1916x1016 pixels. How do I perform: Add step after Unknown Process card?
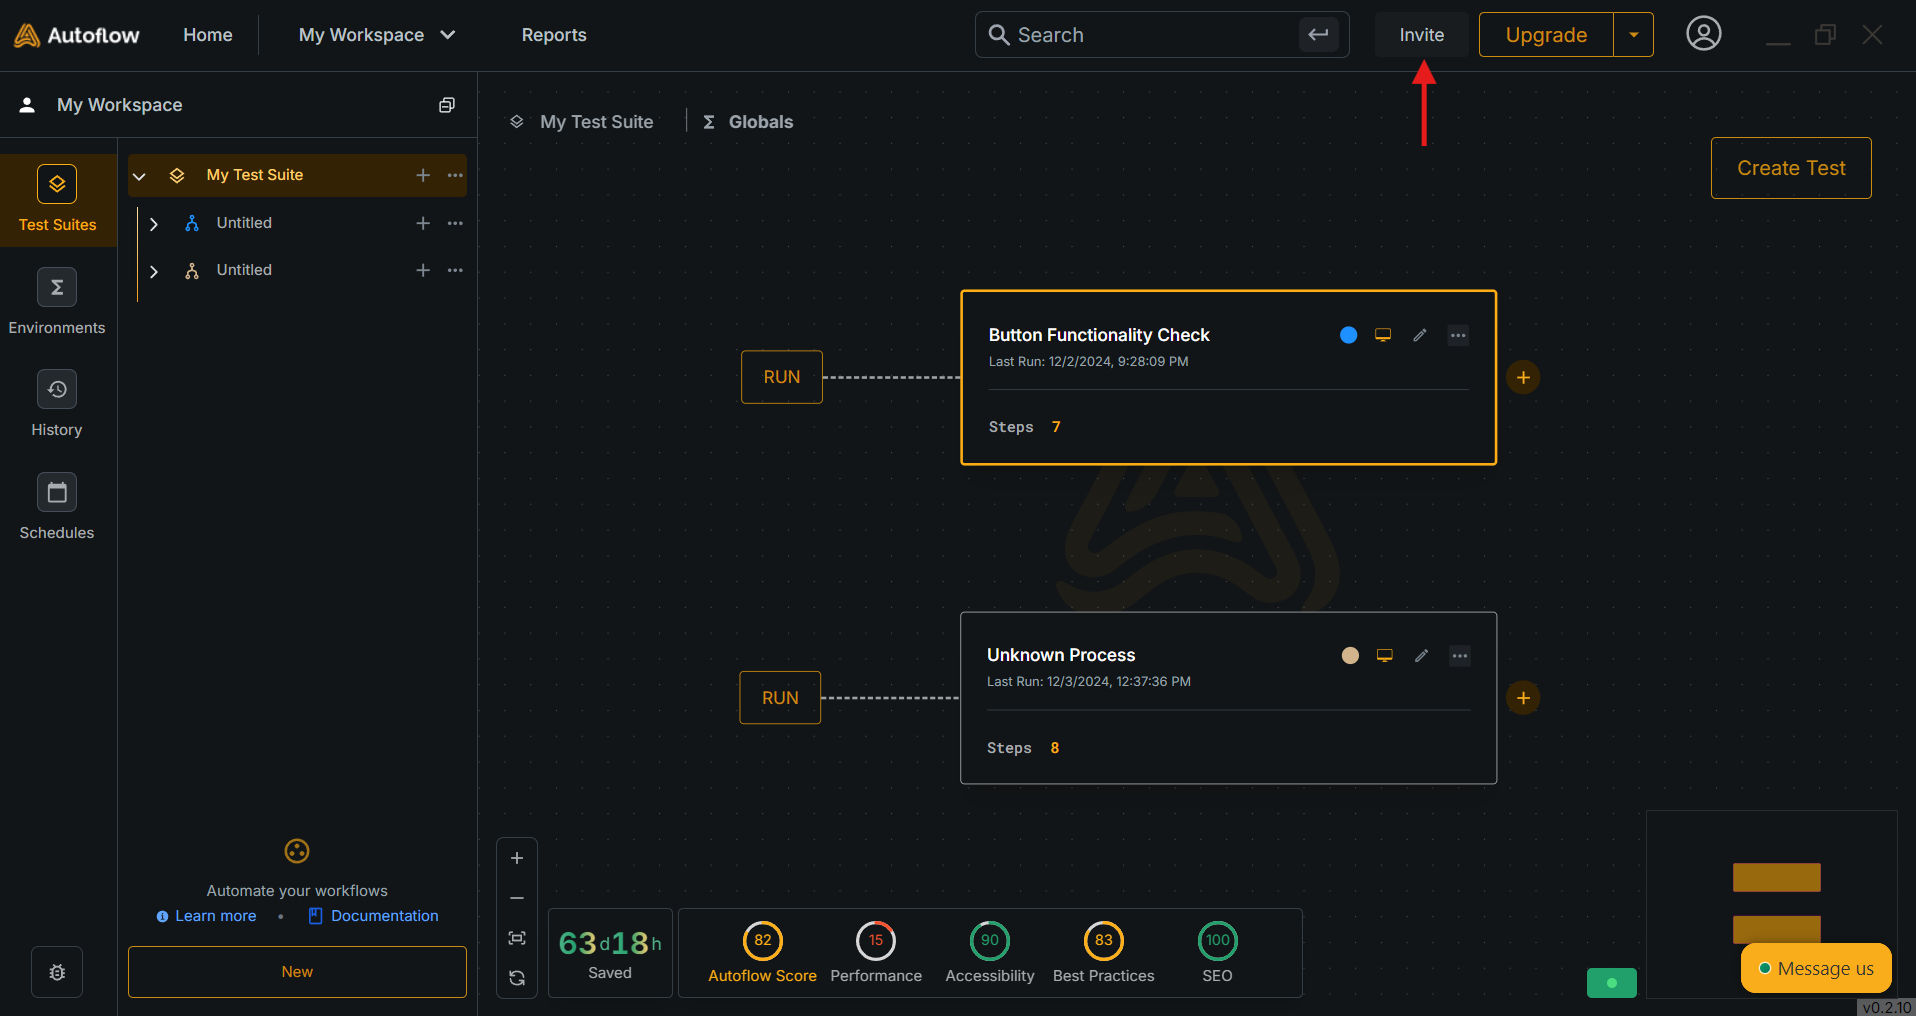[x=1523, y=698]
